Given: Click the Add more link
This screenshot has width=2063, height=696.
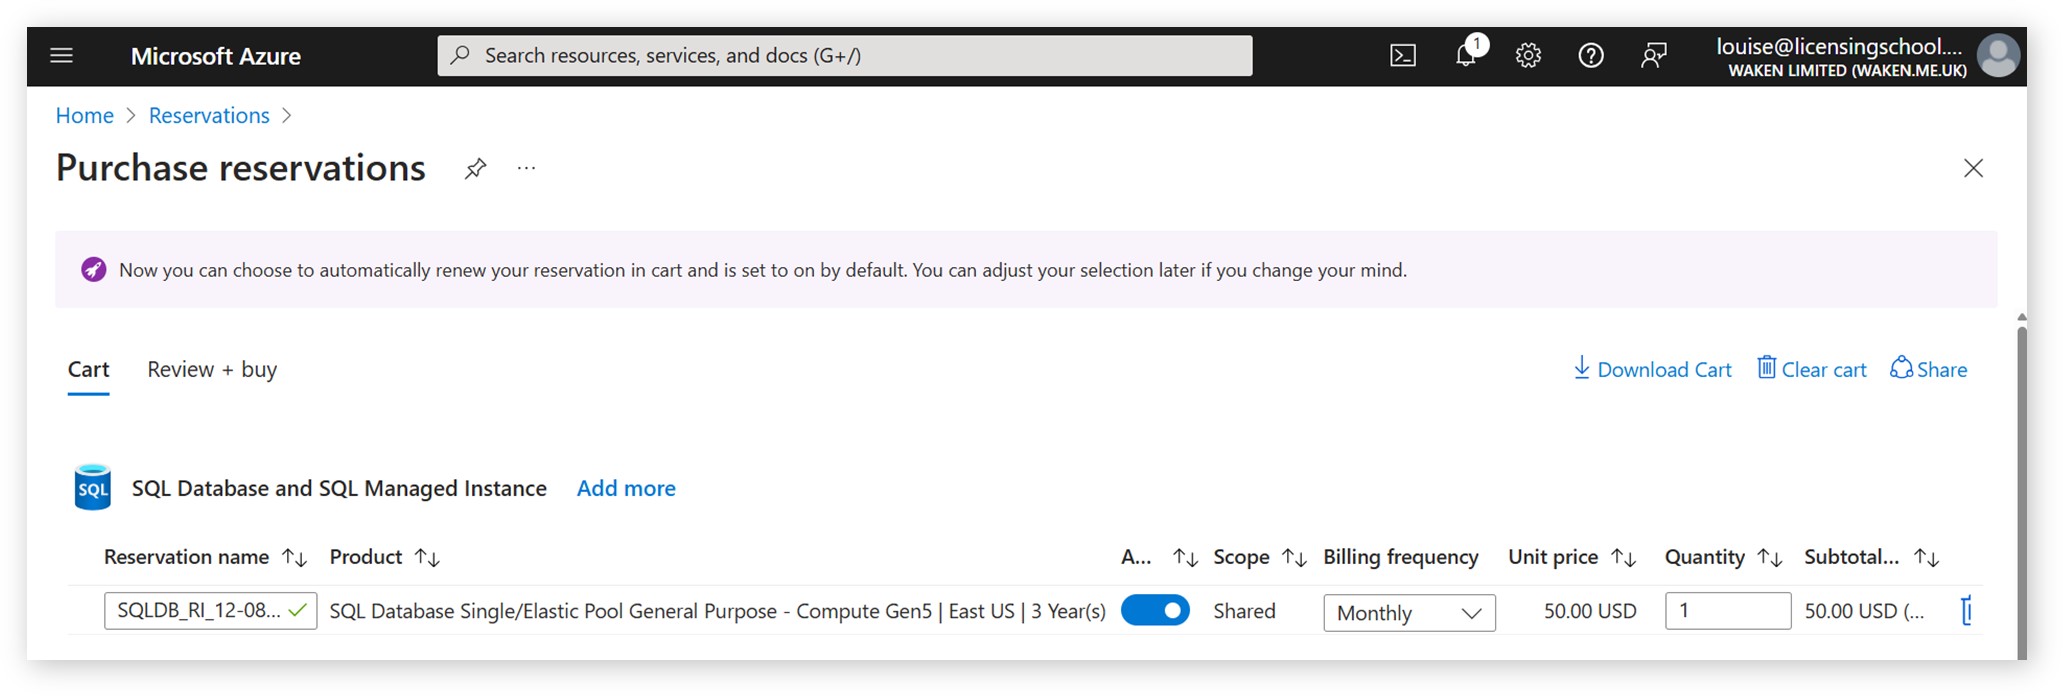Looking at the screenshot, I should [625, 488].
